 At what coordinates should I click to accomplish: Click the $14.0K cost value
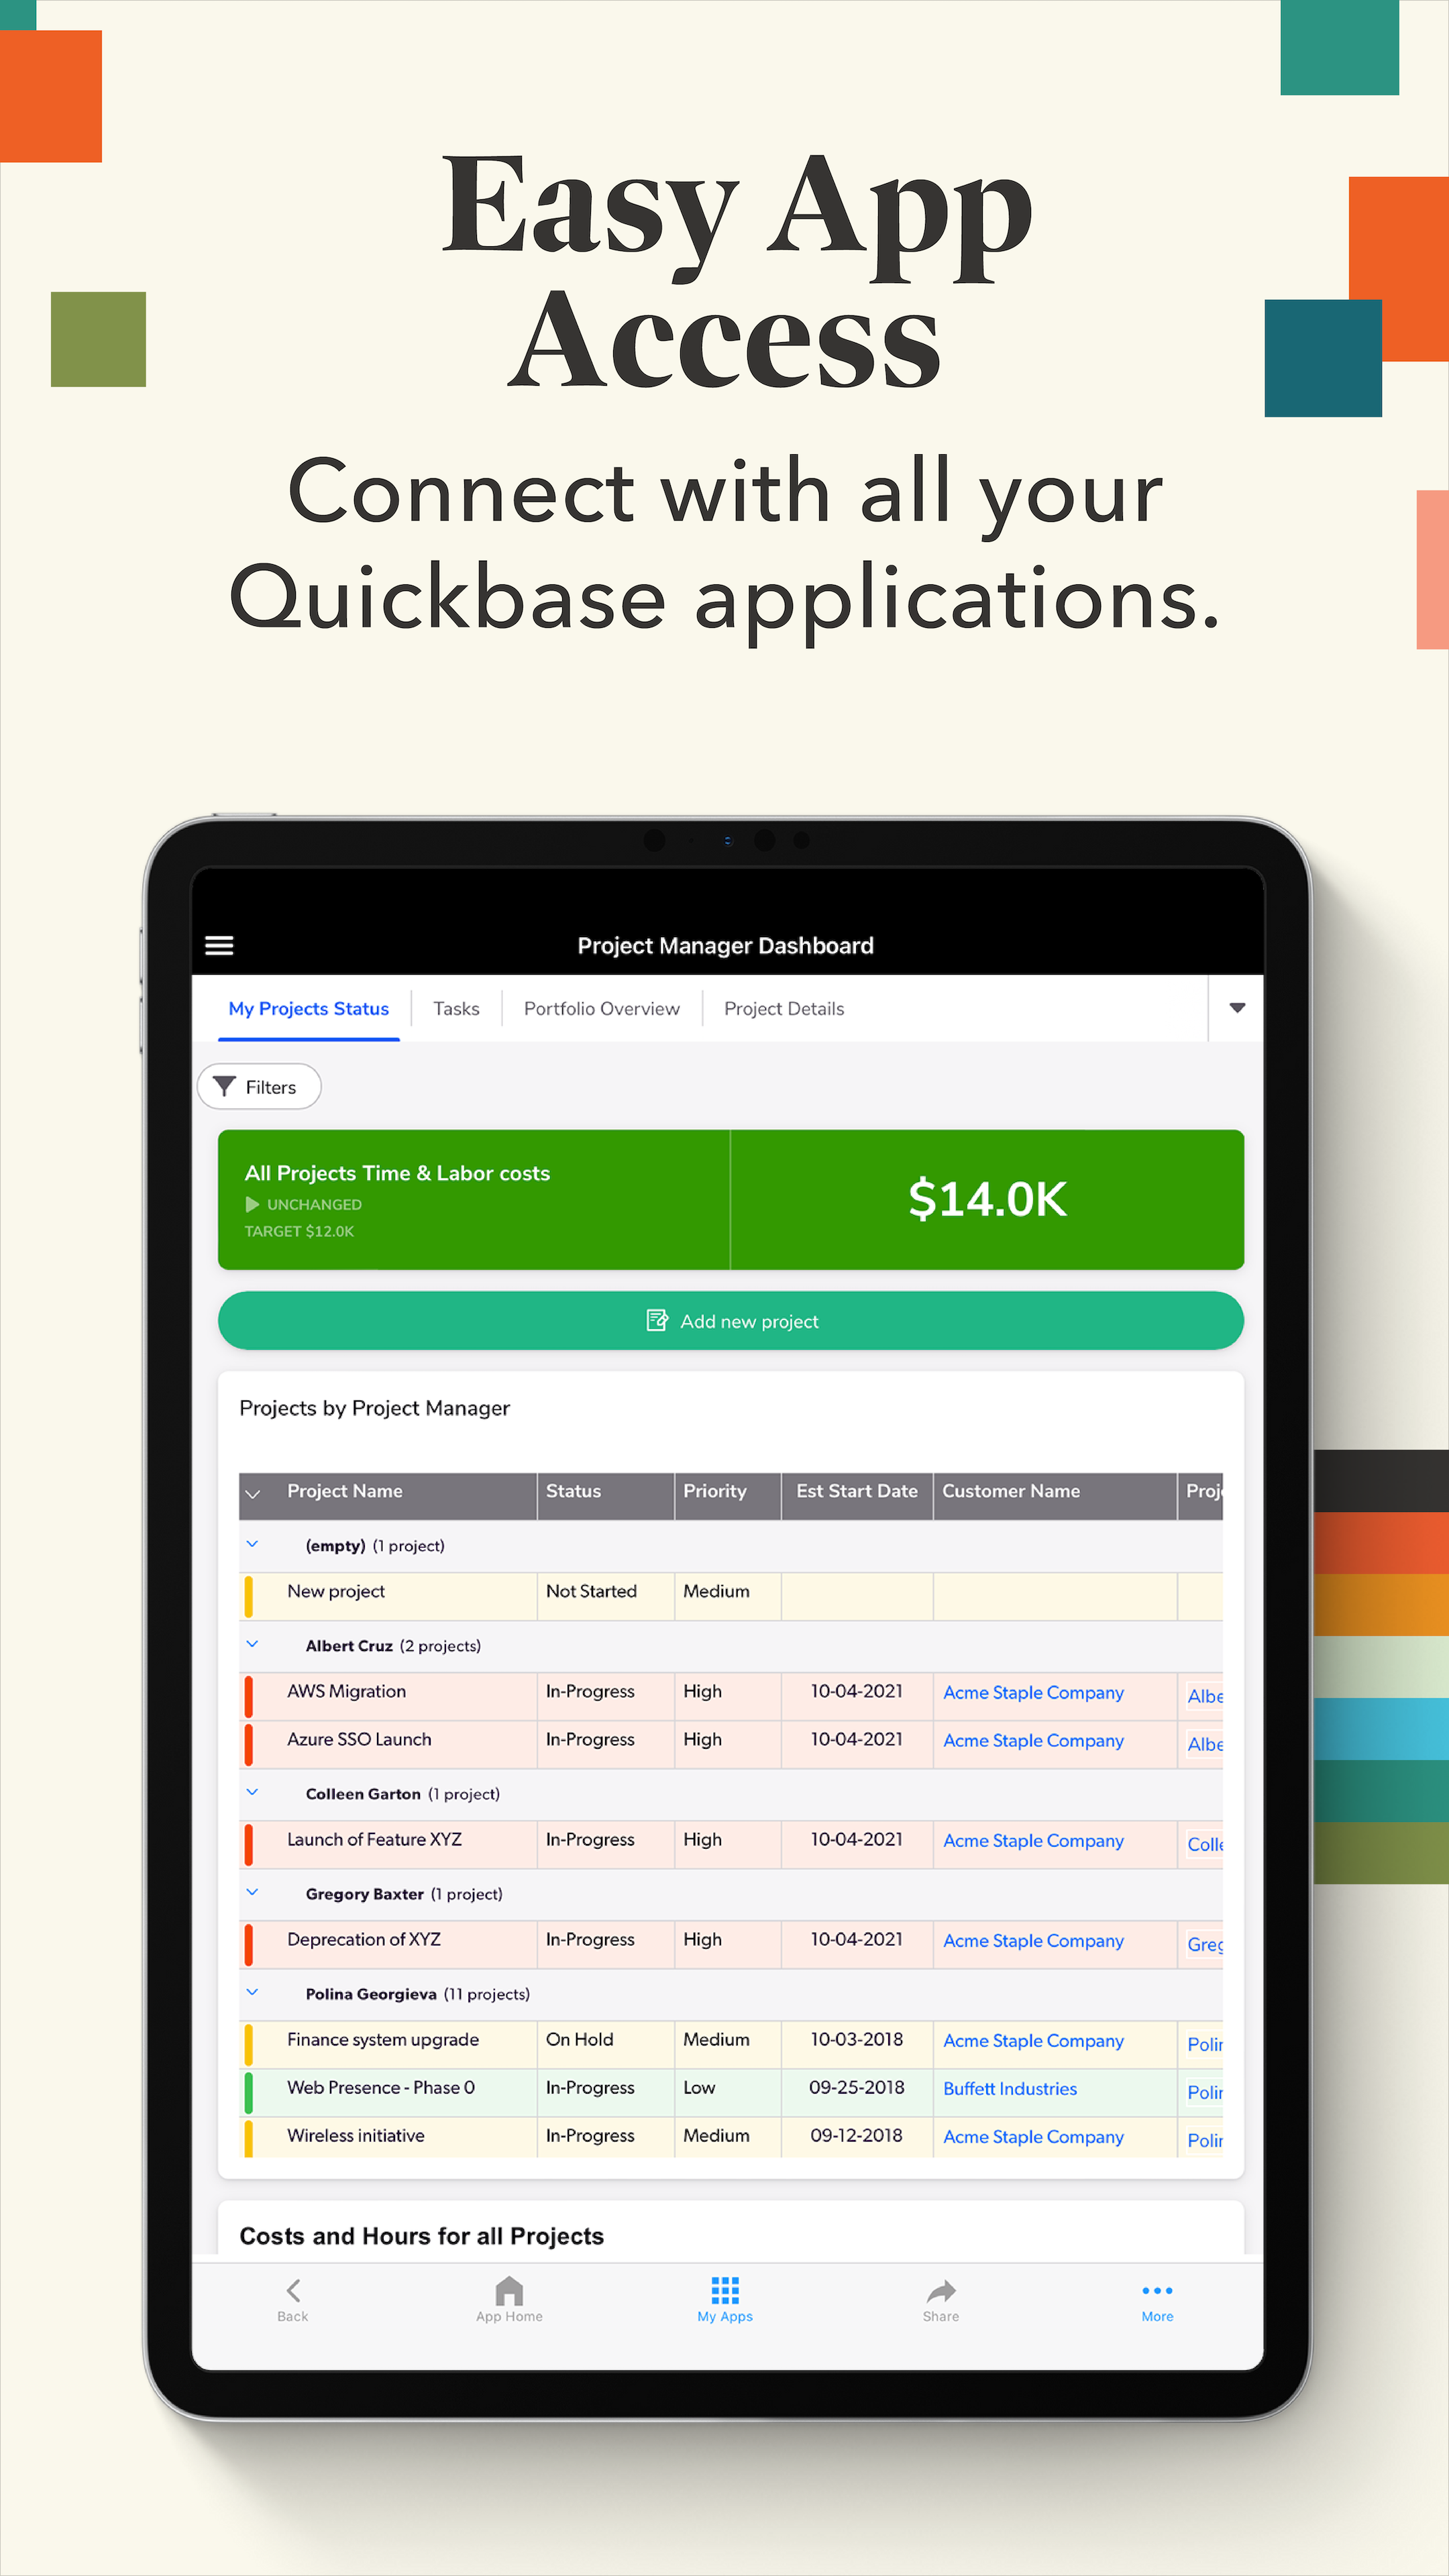pos(987,1199)
